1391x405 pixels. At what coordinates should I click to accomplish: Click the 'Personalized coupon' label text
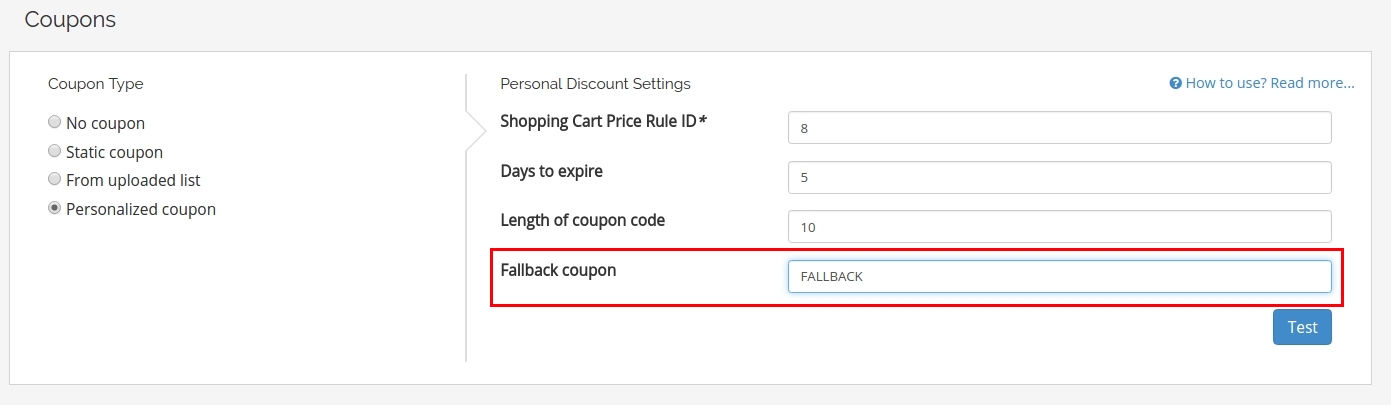click(141, 209)
